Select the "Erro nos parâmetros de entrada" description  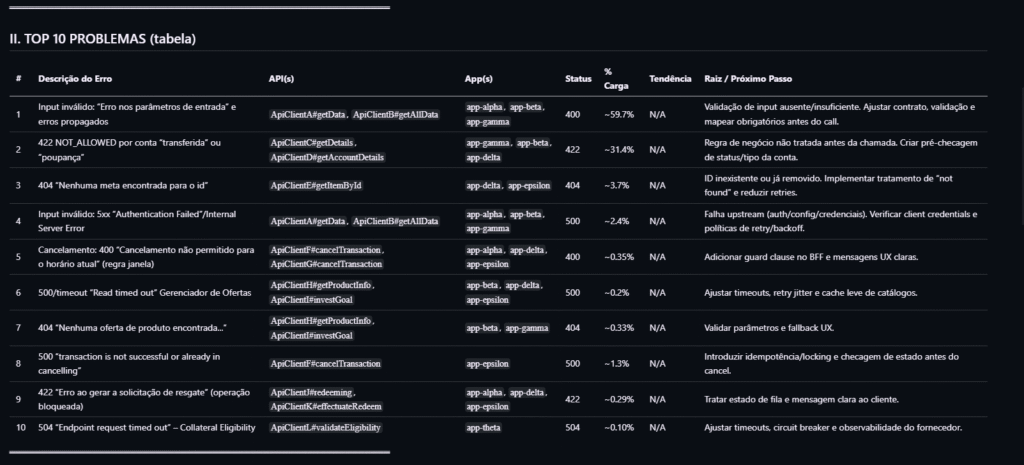137,114
